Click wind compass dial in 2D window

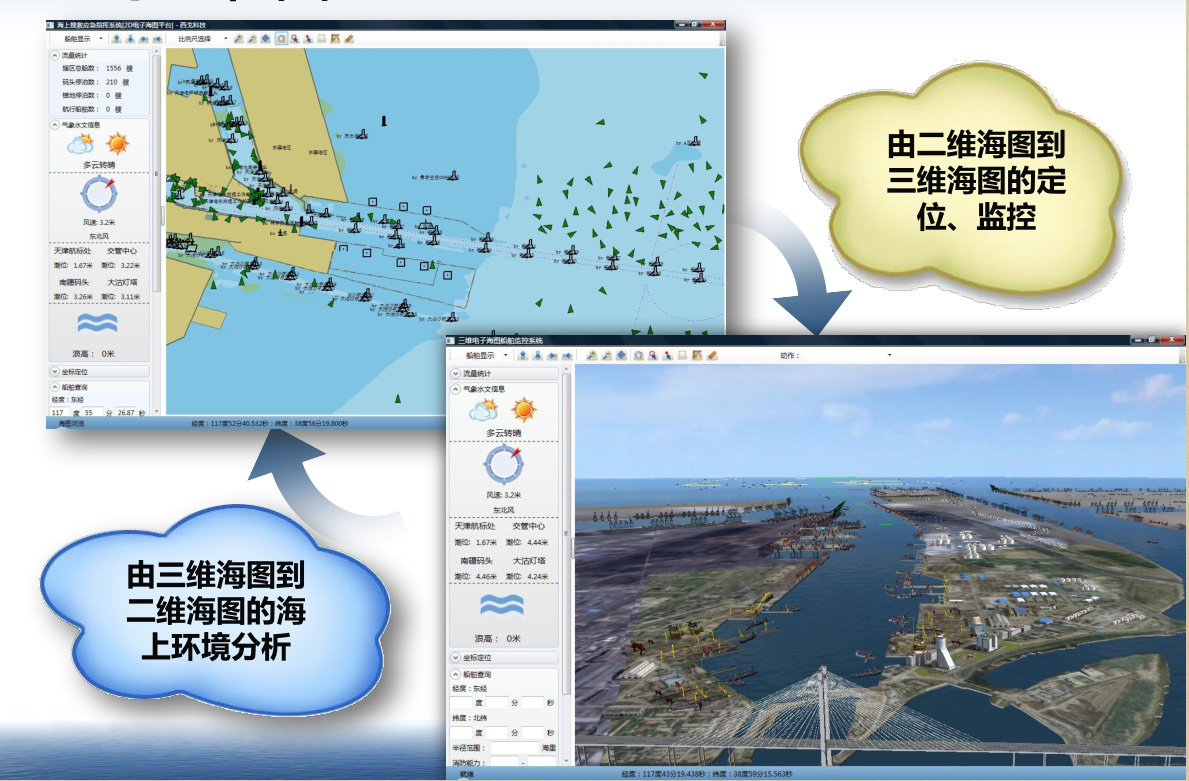point(99,194)
